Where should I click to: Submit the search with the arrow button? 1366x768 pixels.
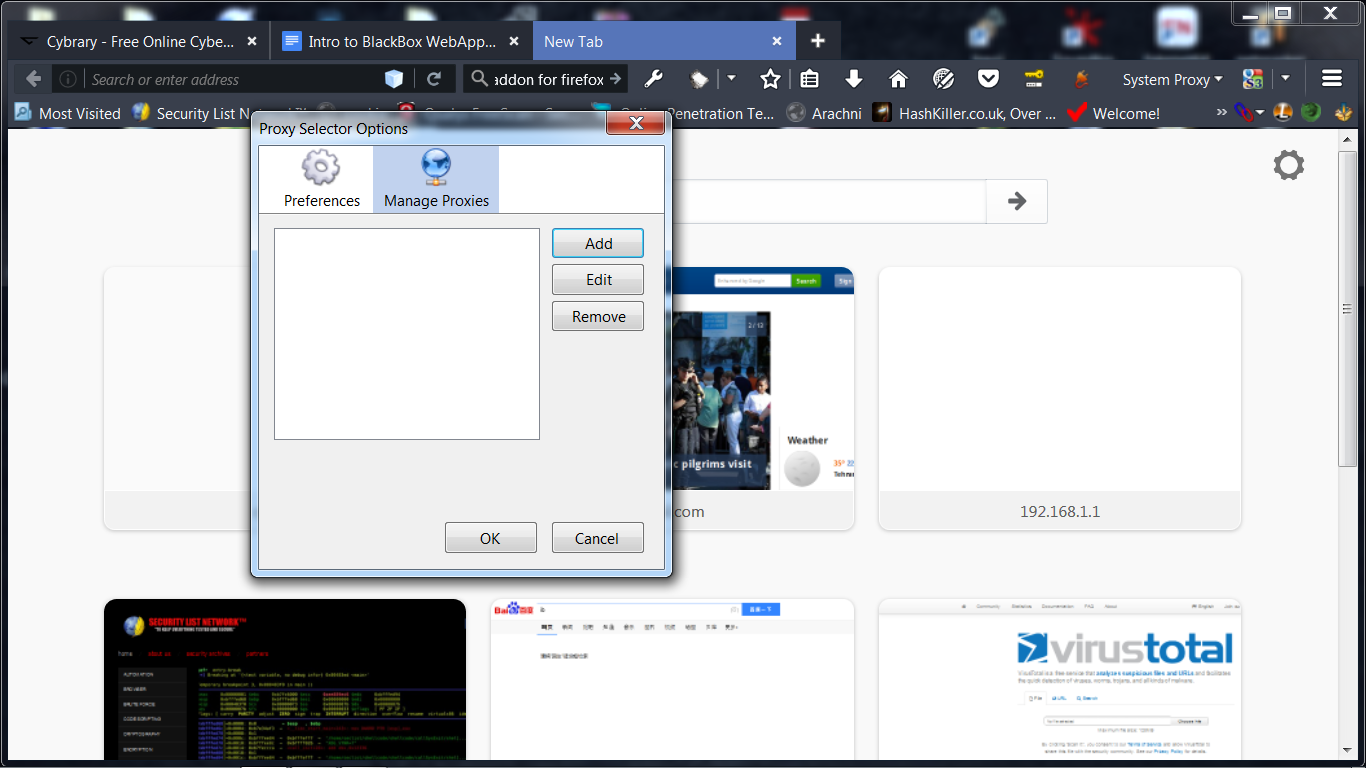coord(616,79)
